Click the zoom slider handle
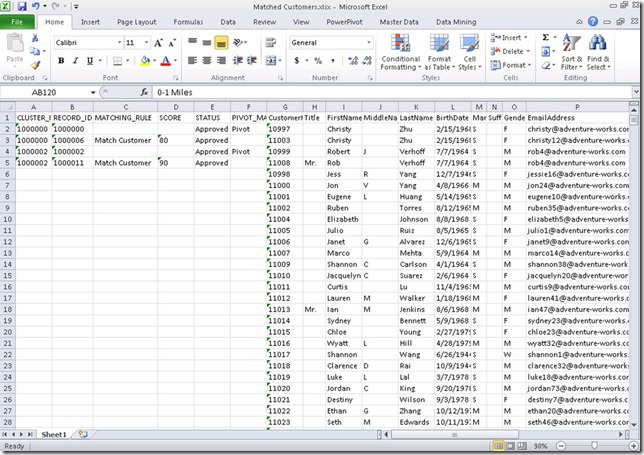This screenshot has width=644, height=455. [594, 446]
